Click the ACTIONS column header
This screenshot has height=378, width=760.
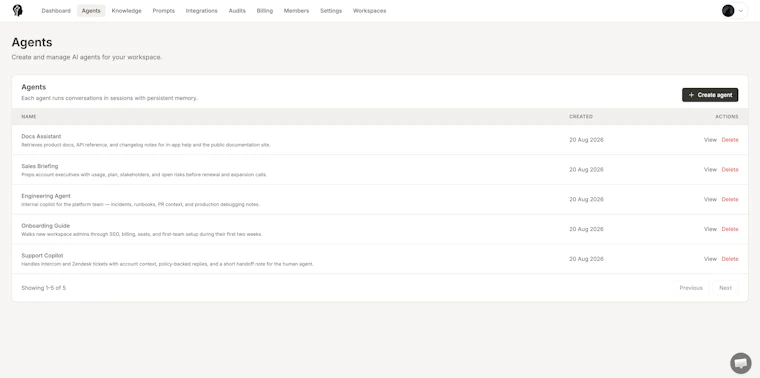[727, 117]
